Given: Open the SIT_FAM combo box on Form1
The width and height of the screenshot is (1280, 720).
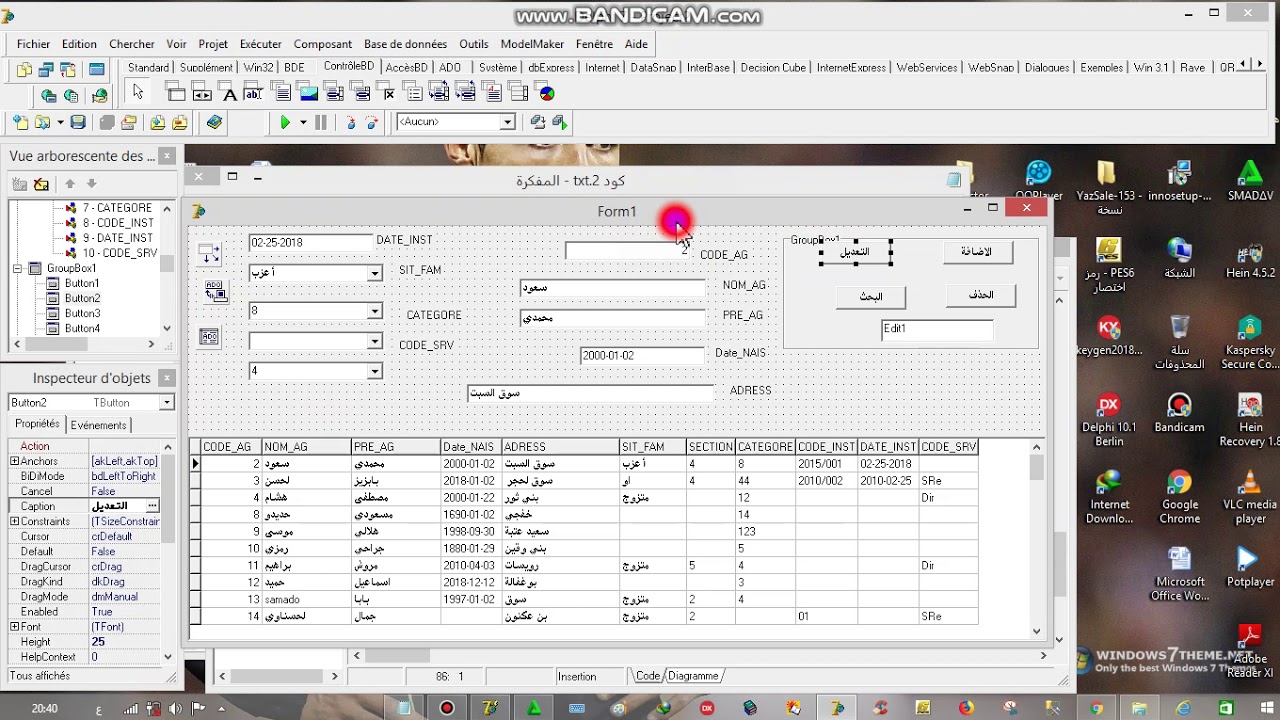Looking at the screenshot, I should (x=375, y=273).
